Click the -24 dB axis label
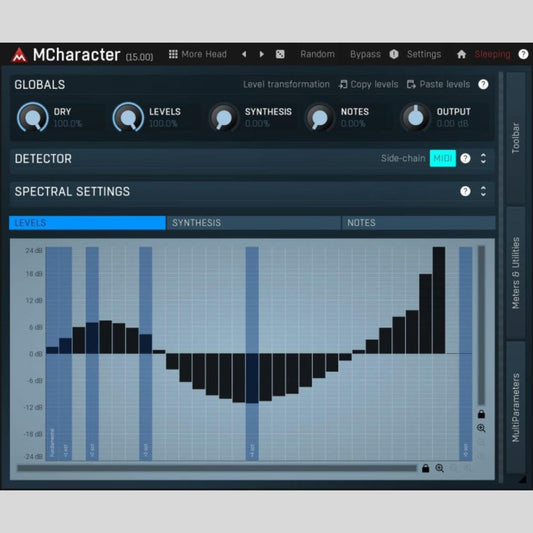Viewport: 533px width, 533px height. point(34,457)
